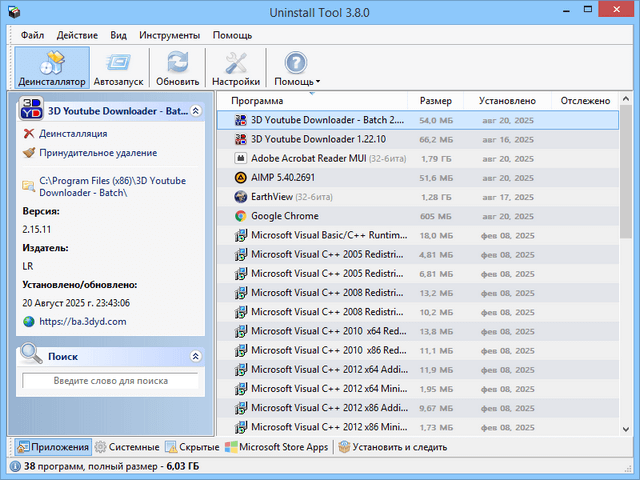The height and width of the screenshot is (480, 640).
Task: Select the Google Chrome icon
Action: (x=240, y=216)
